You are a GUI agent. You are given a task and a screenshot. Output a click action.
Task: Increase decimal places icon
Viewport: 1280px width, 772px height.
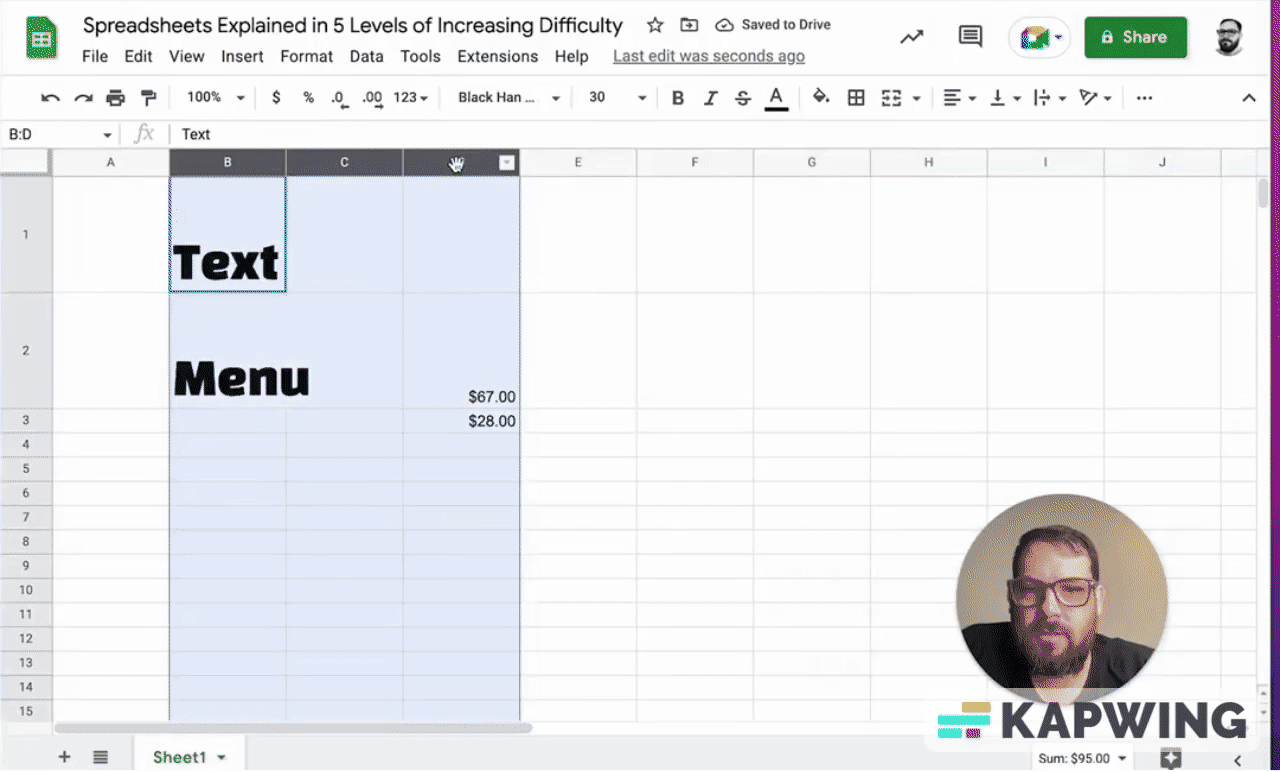click(x=372, y=98)
